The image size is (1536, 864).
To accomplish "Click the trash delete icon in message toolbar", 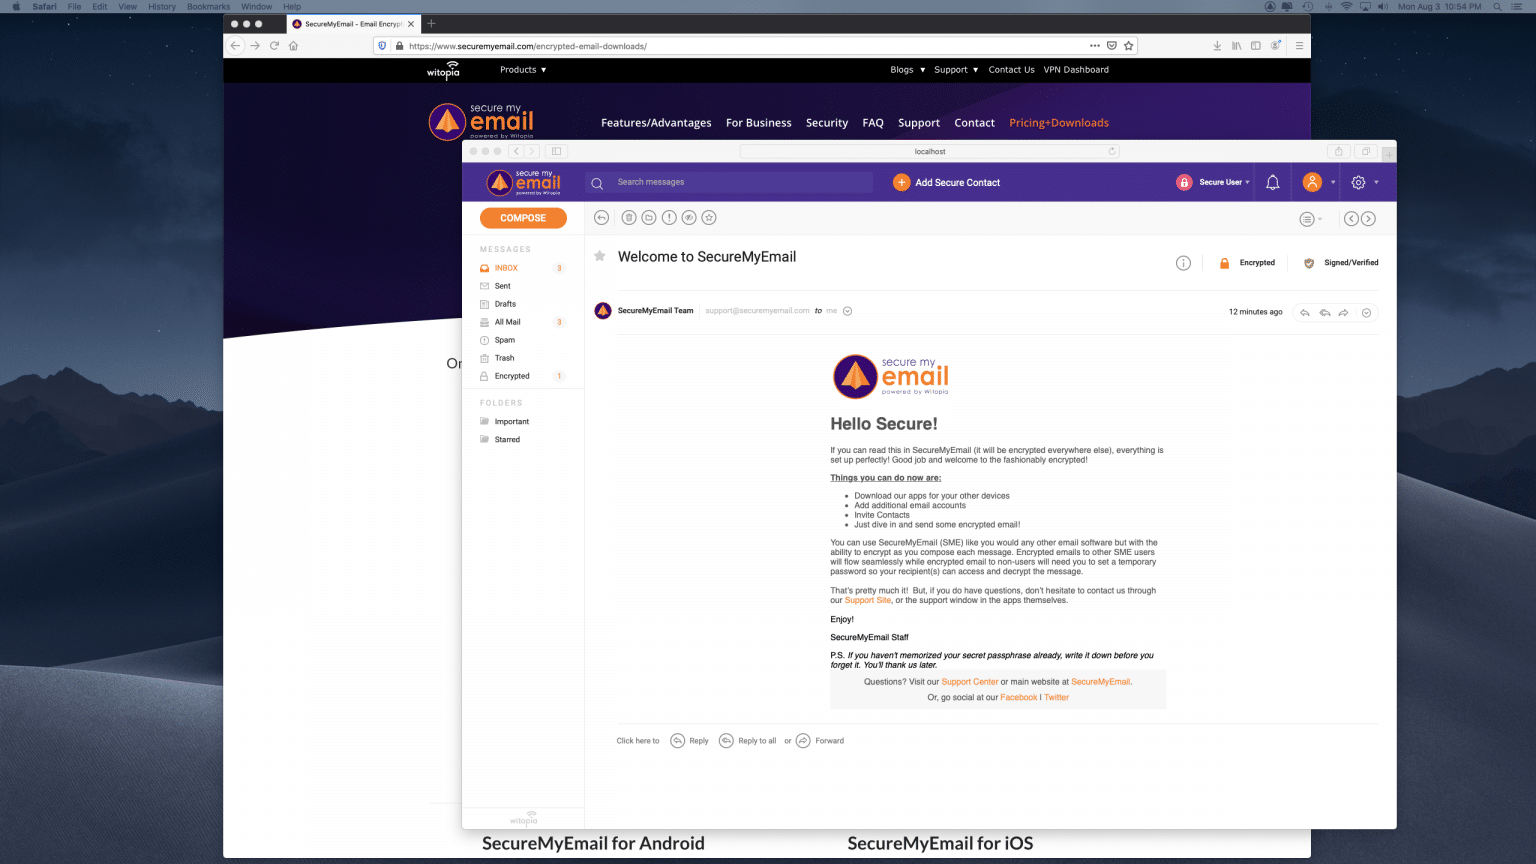I will pyautogui.click(x=629, y=218).
